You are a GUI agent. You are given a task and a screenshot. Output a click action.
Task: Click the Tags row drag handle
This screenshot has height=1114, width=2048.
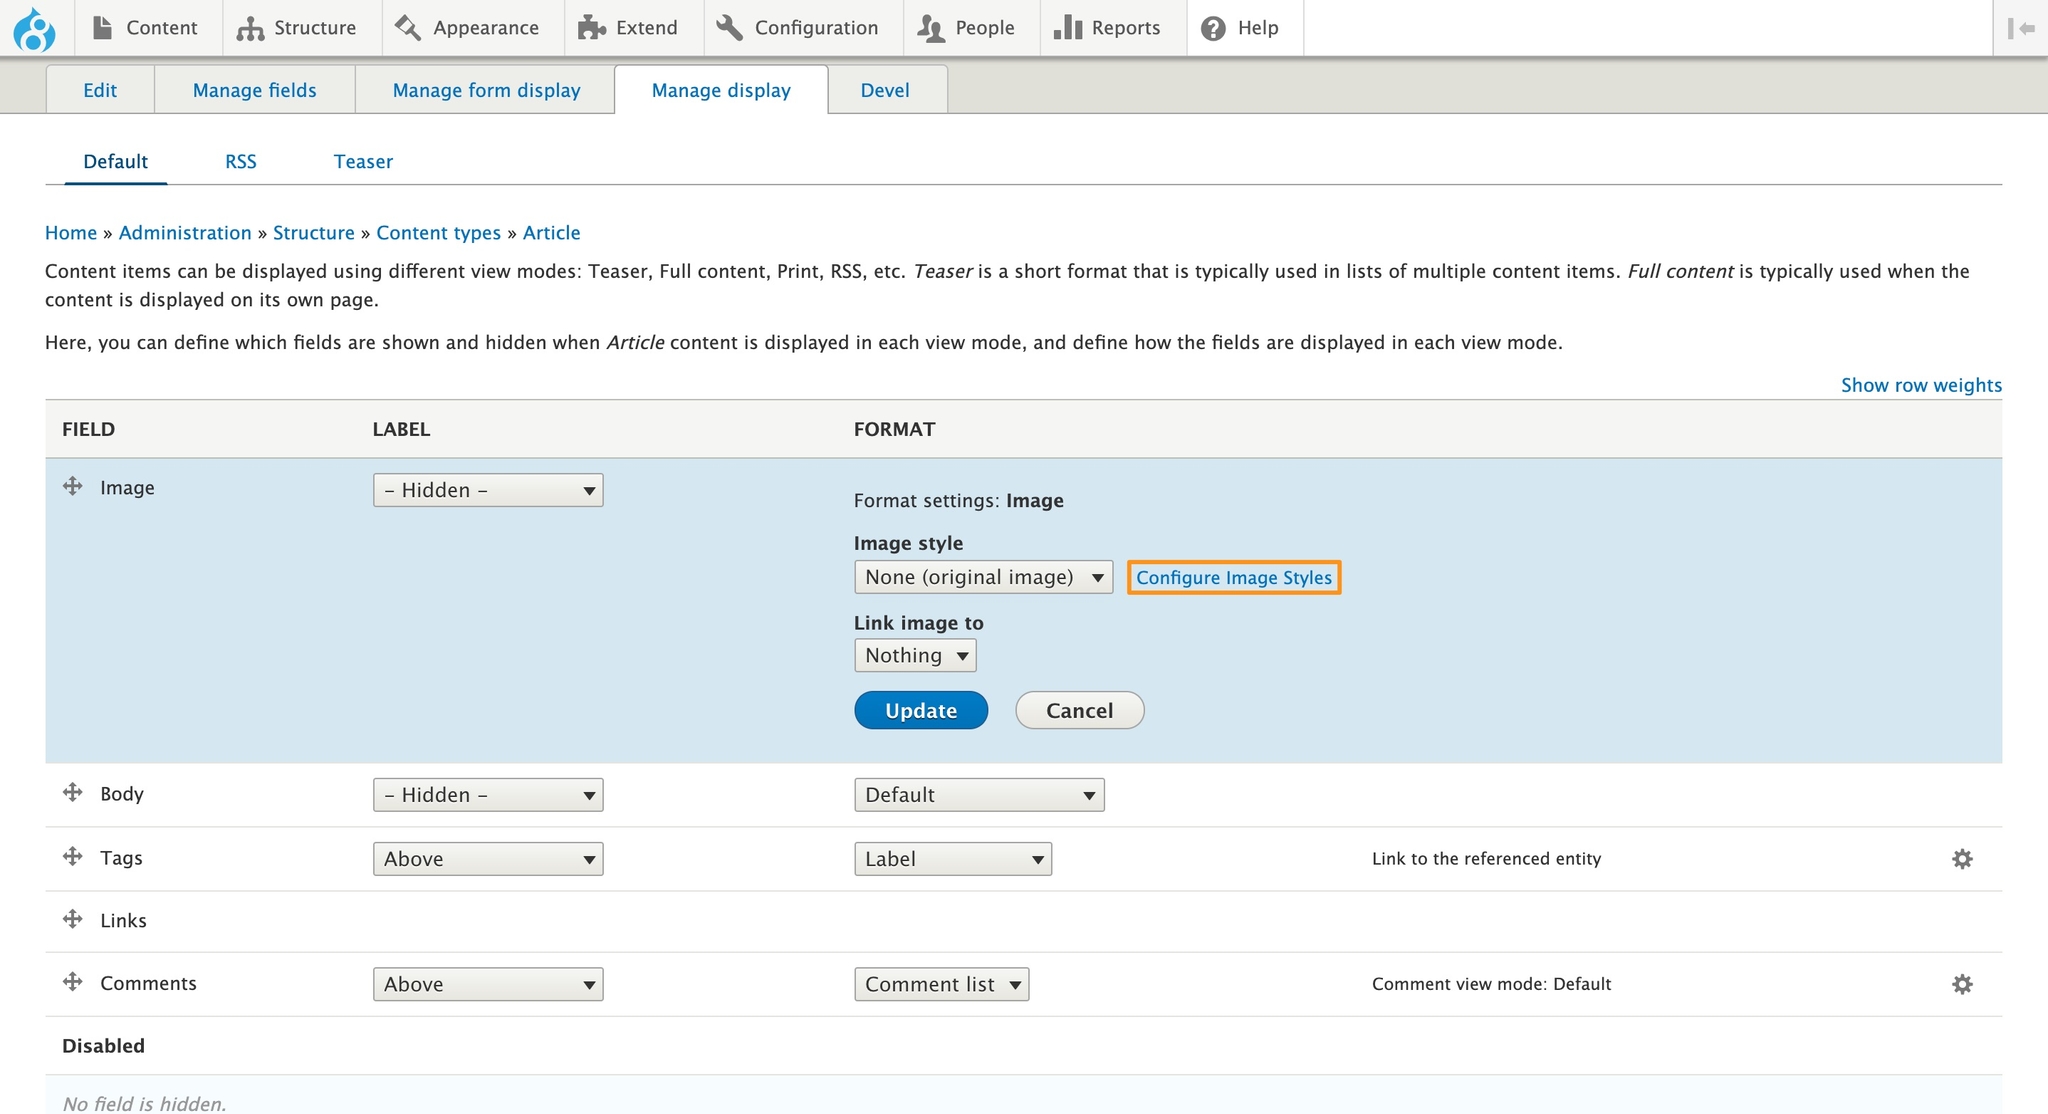coord(72,857)
